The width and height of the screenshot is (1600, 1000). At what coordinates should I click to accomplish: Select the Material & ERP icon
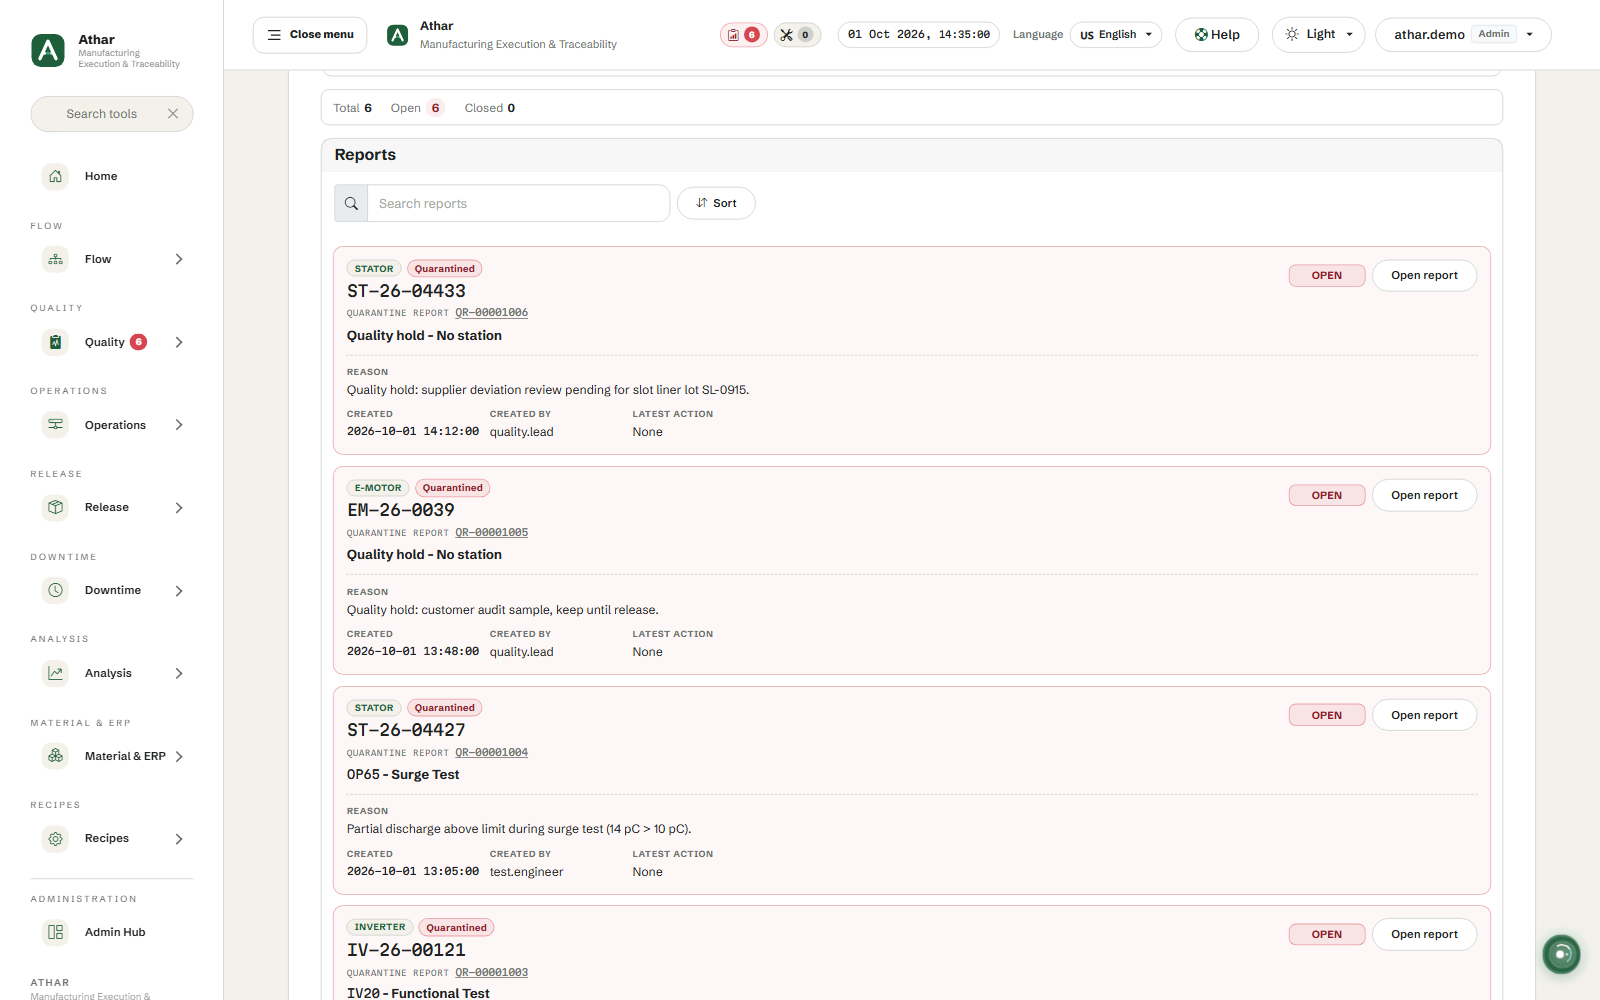[x=56, y=756]
